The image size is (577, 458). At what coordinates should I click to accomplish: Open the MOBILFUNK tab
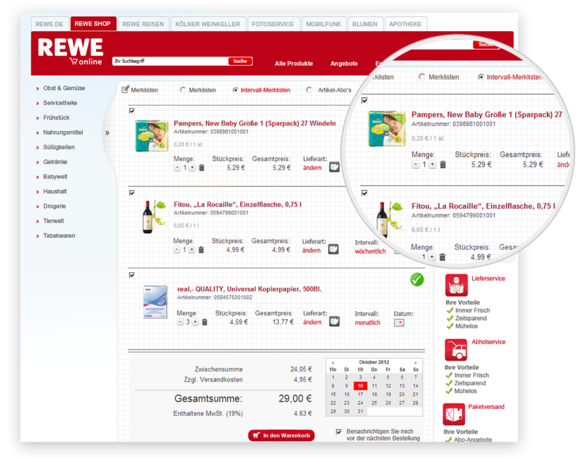[323, 24]
